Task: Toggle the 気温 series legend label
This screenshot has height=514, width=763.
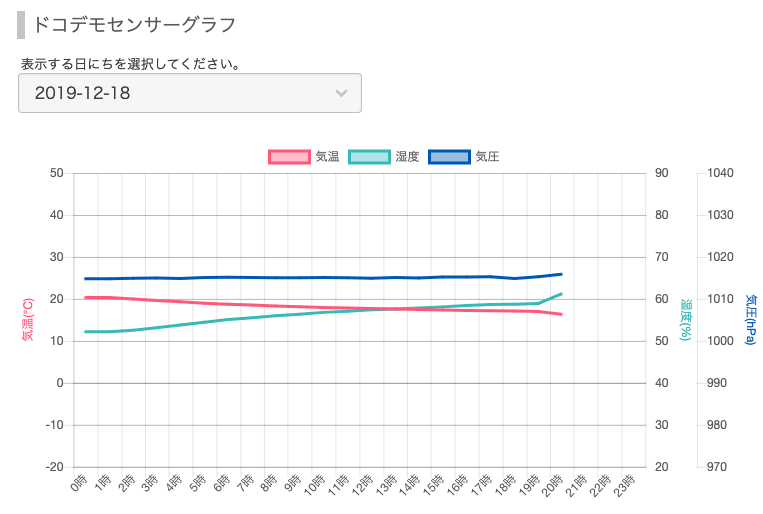Action: point(327,157)
